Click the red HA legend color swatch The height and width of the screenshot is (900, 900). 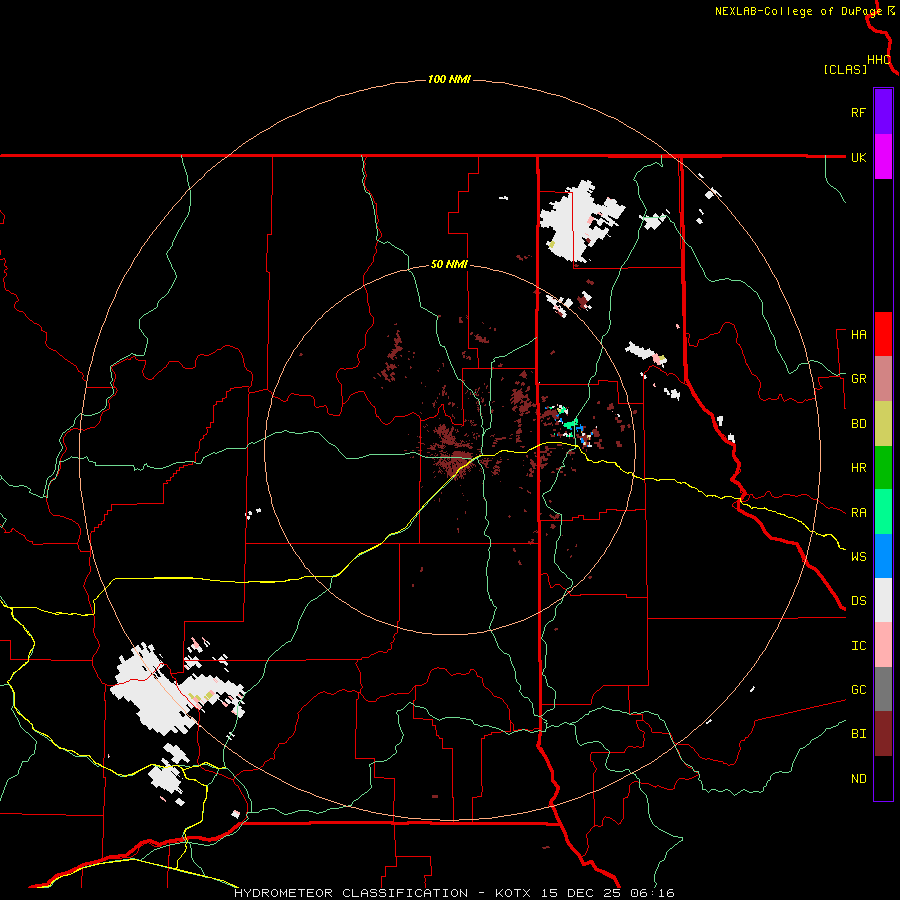pyautogui.click(x=883, y=334)
